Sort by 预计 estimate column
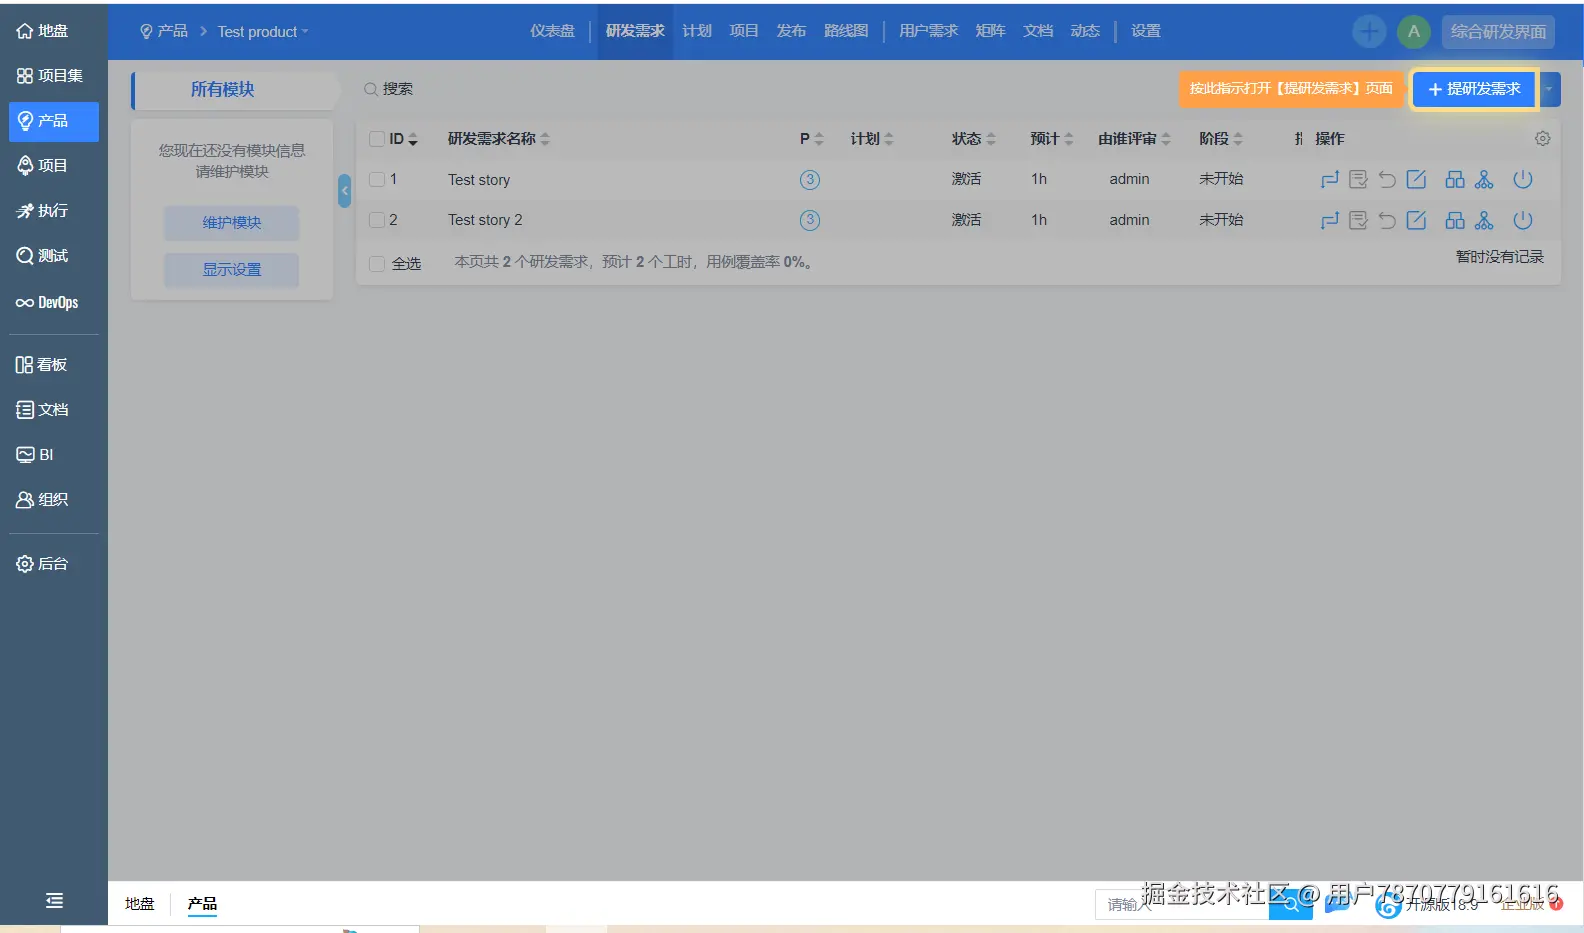The width and height of the screenshot is (1584, 933). pyautogui.click(x=1052, y=139)
